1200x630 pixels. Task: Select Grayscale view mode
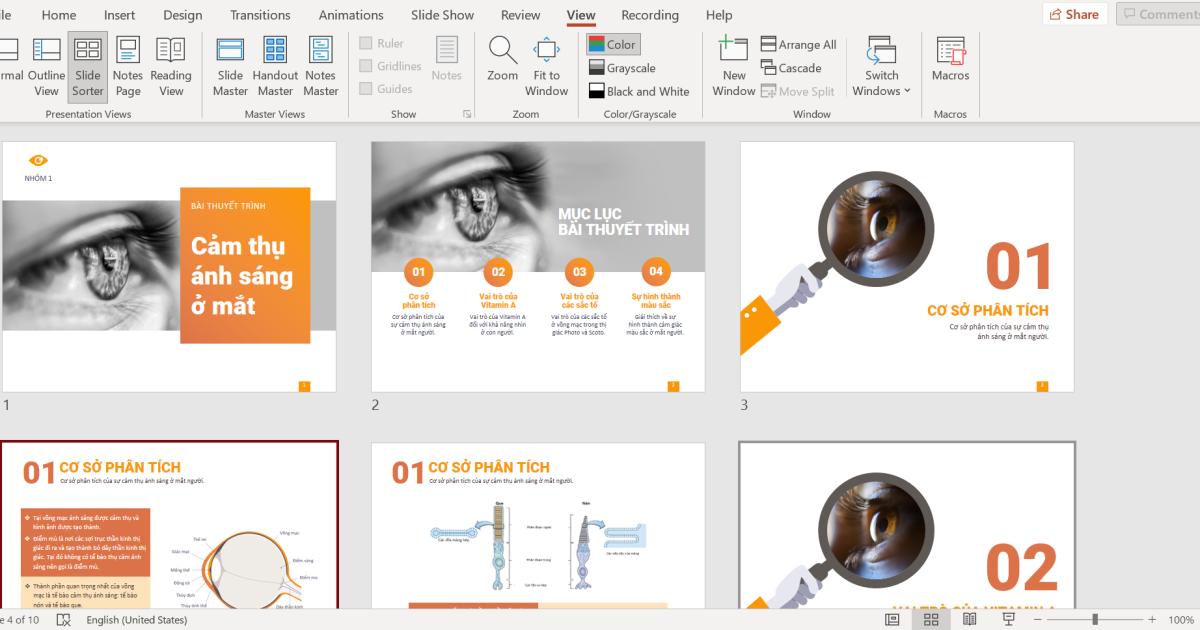[x=621, y=68]
